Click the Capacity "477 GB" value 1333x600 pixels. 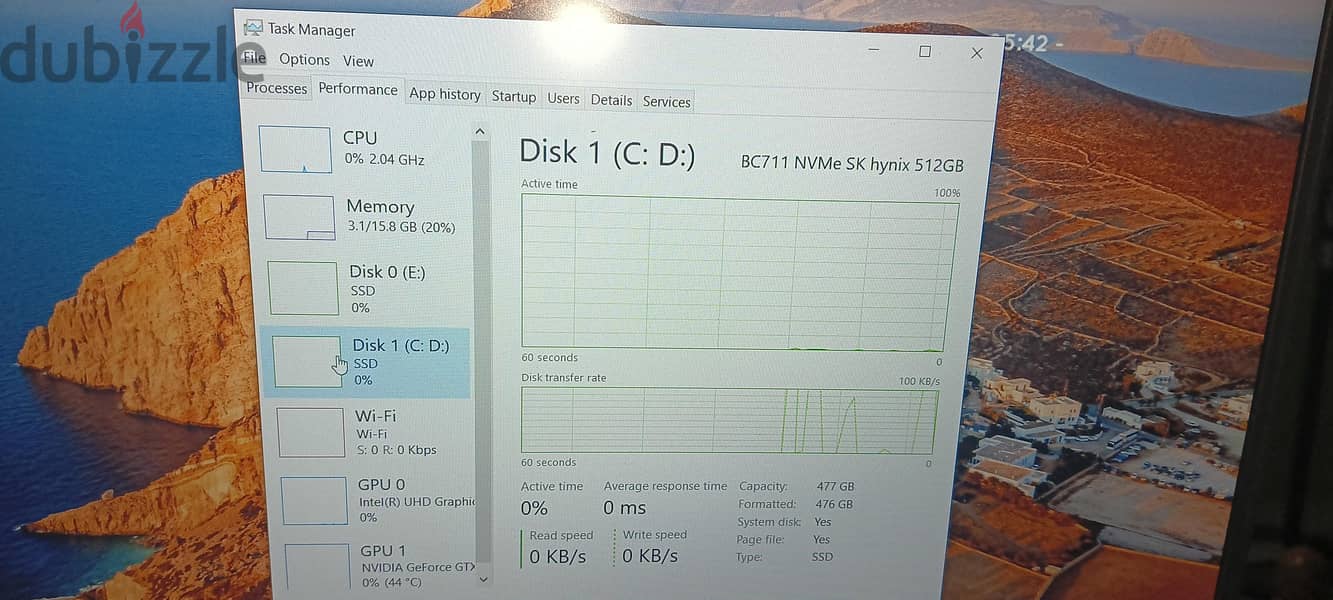(836, 487)
